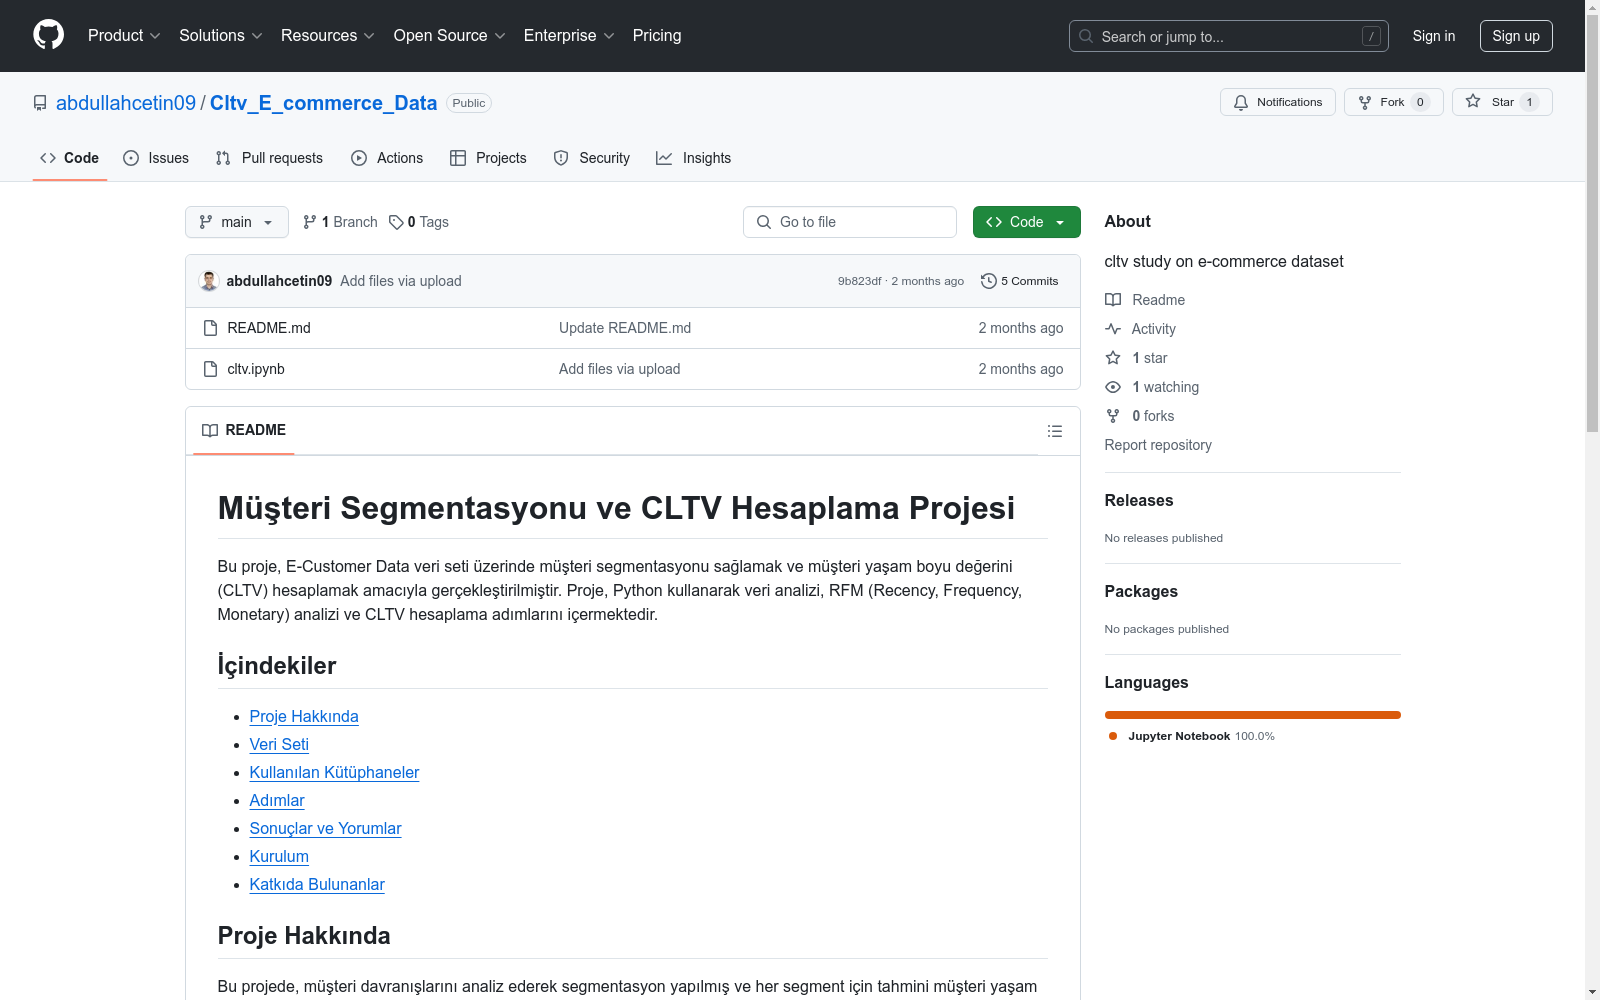This screenshot has height=1000, width=1600.
Task: Open the README outline list icon
Action: tap(1055, 431)
